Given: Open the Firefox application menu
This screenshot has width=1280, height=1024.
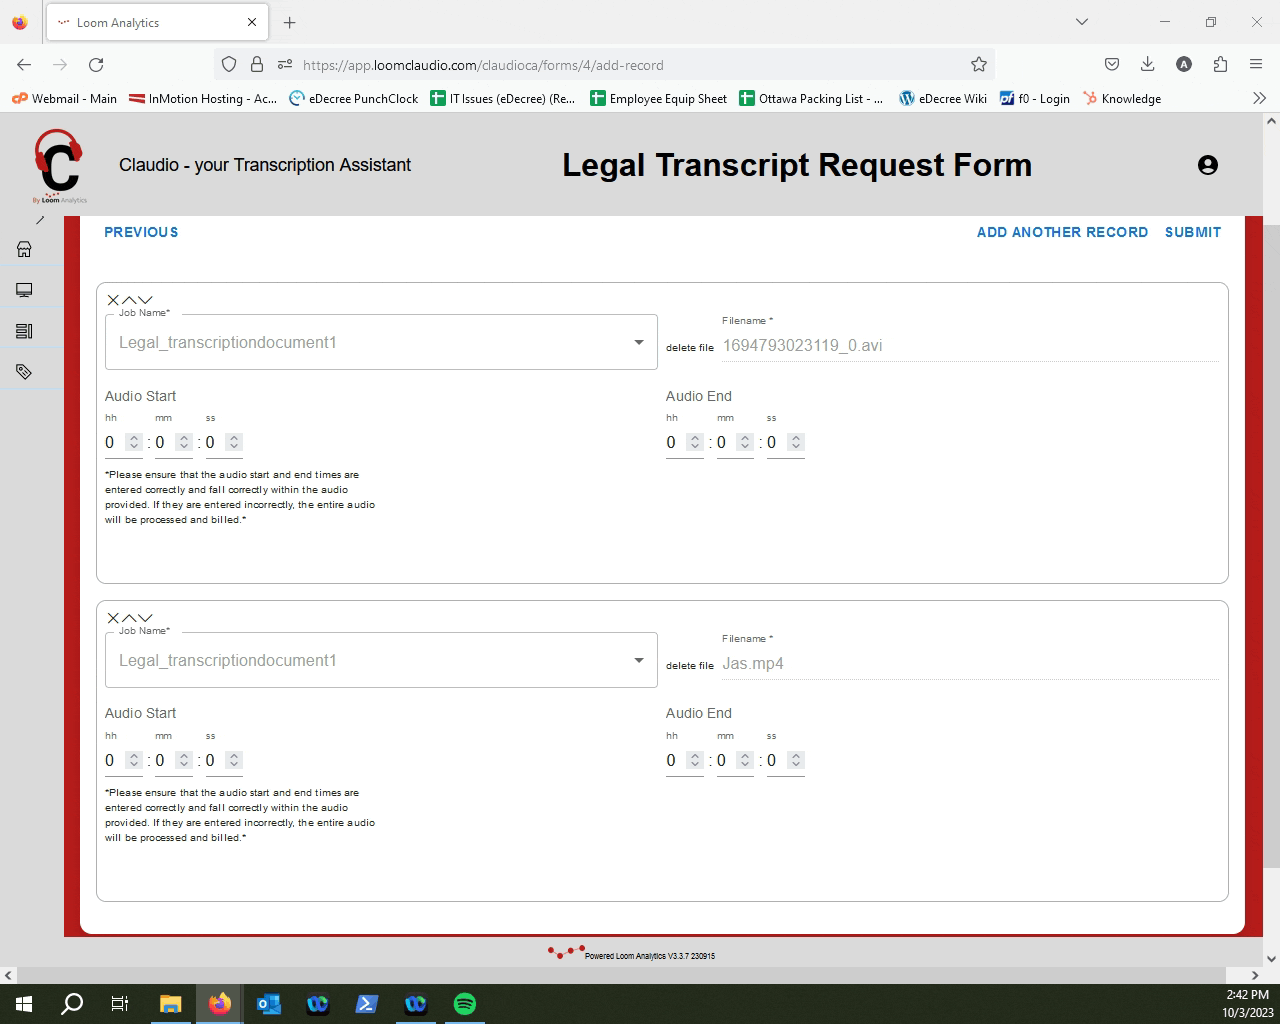Looking at the screenshot, I should [1256, 64].
